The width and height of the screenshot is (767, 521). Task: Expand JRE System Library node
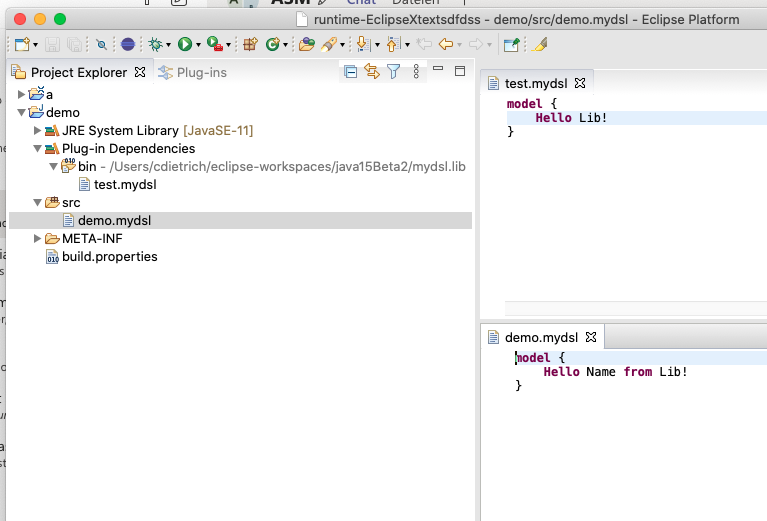coord(37,130)
